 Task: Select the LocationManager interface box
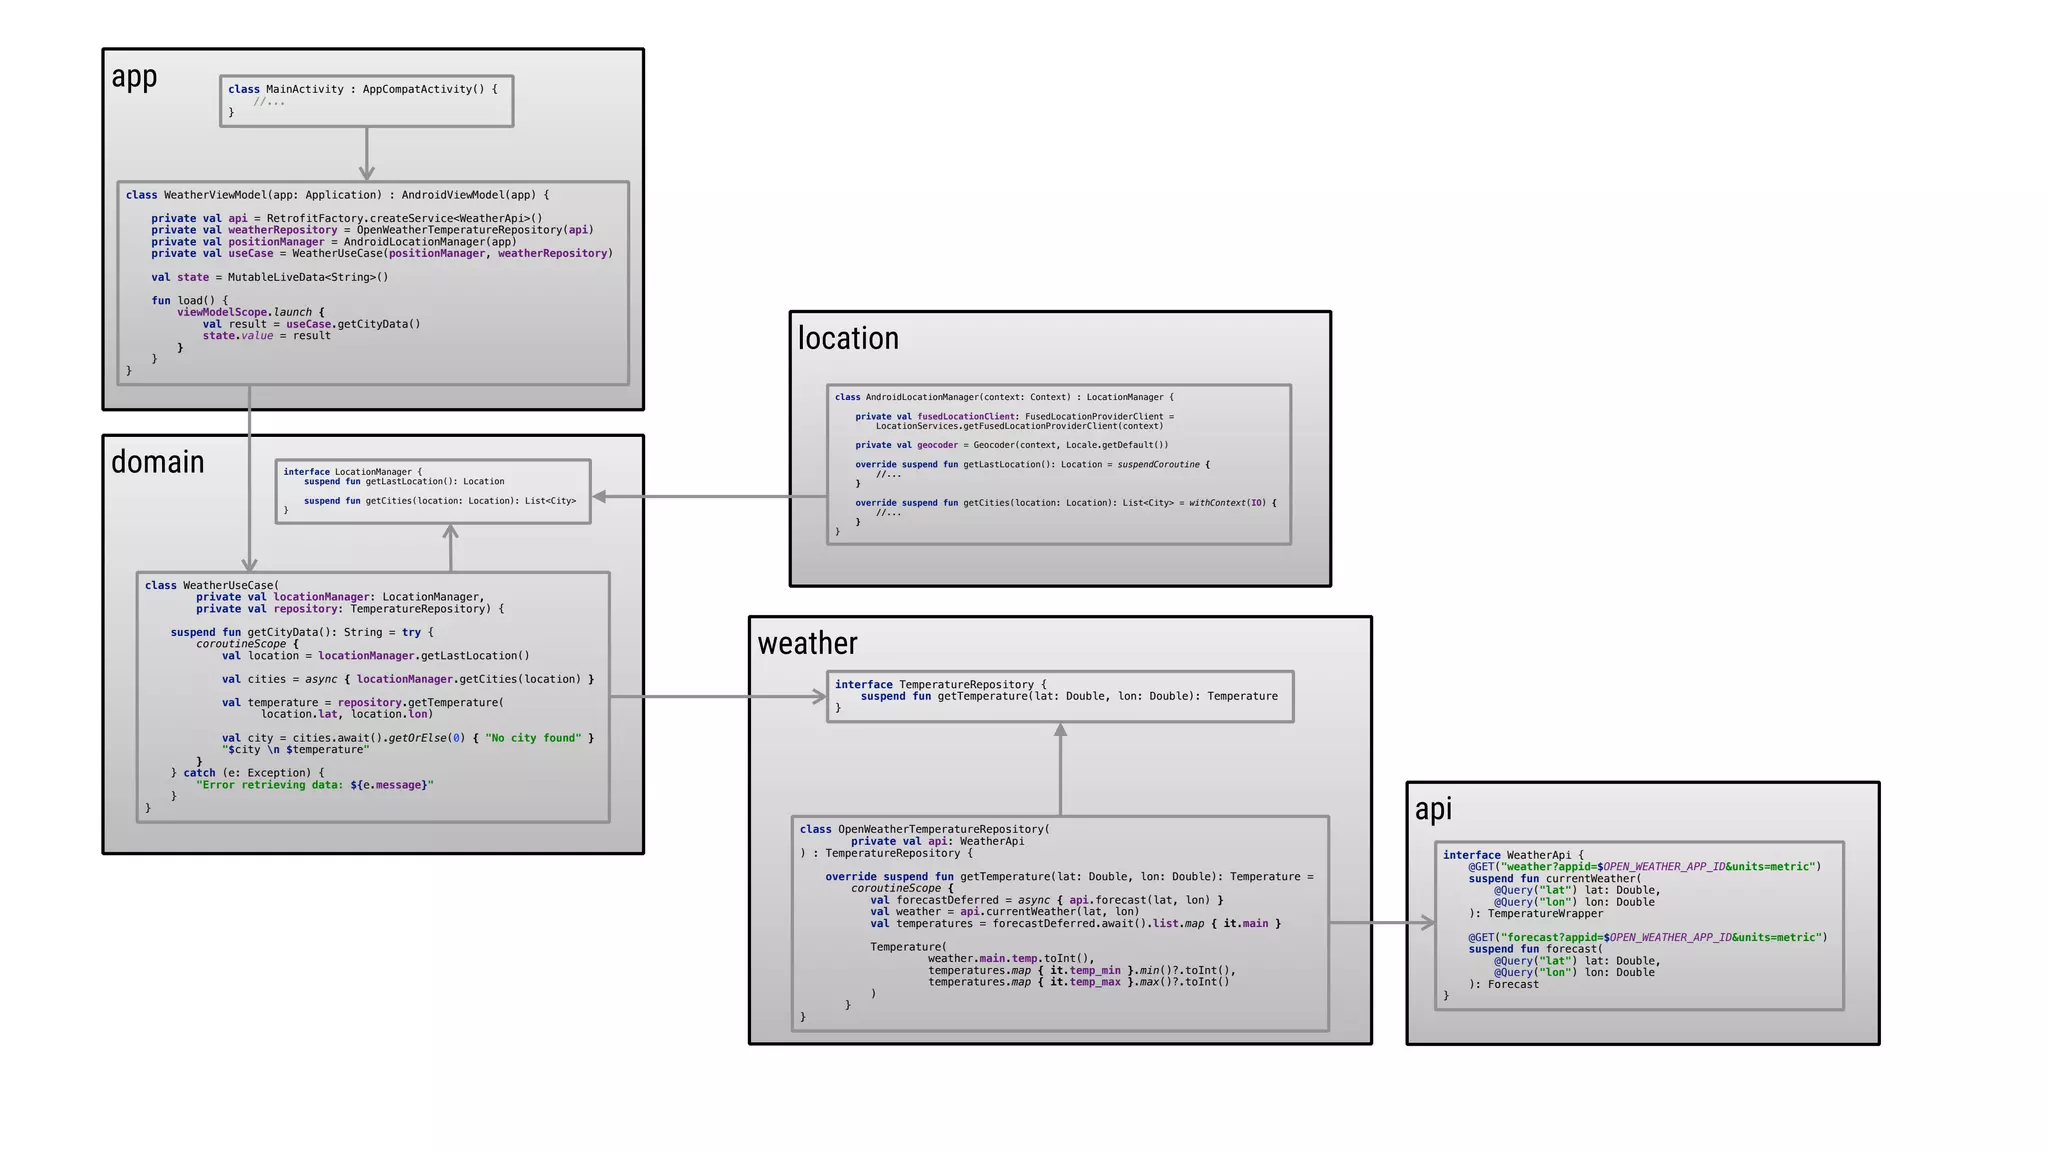tap(433, 491)
